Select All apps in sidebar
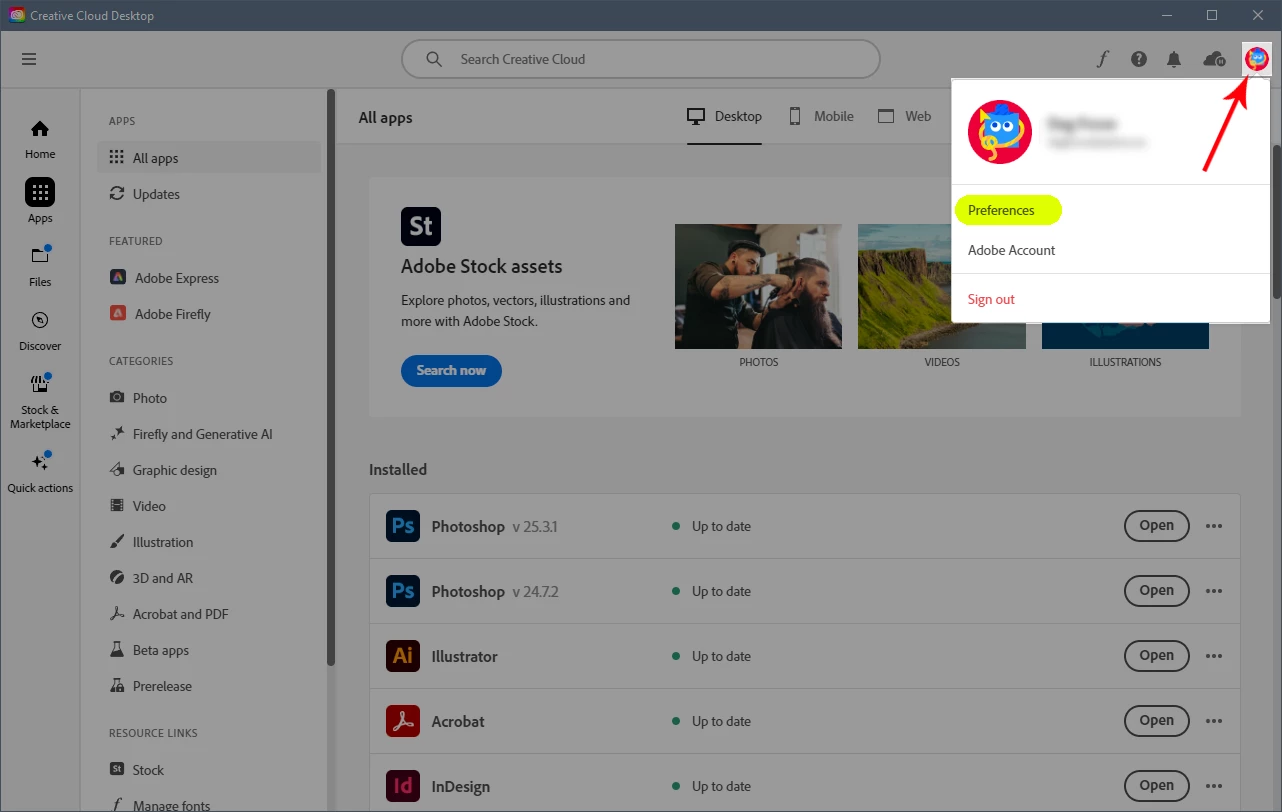 pos(209,158)
